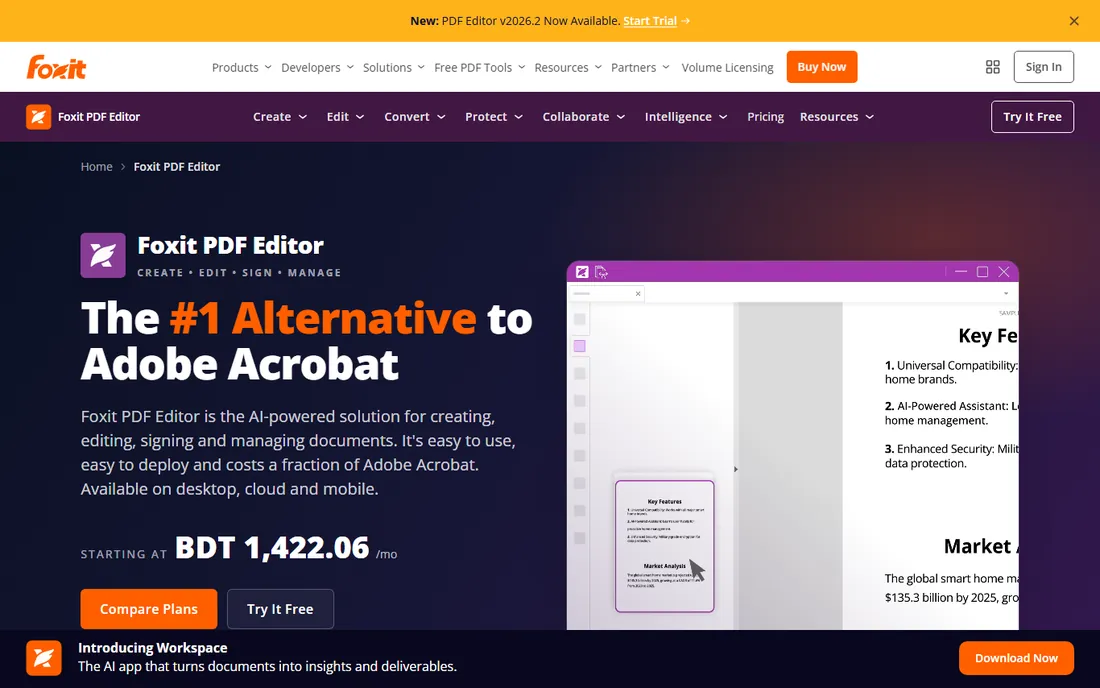Select the highlighted purple sidebar icon in preview
Image resolution: width=1100 pixels, height=688 pixels.
click(x=579, y=346)
